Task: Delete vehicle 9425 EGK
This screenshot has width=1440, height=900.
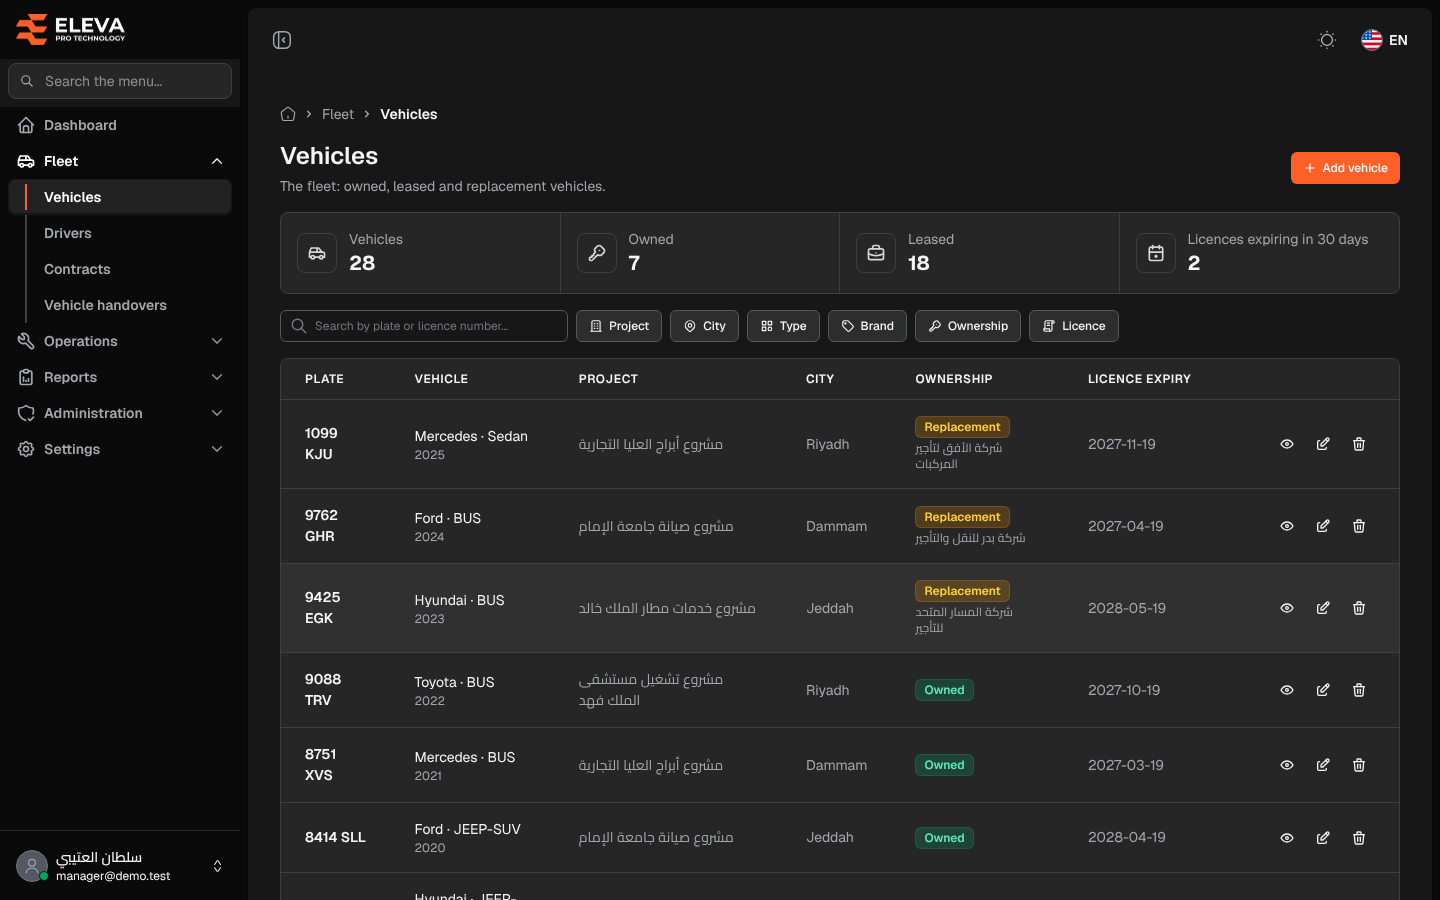Action: (x=1359, y=608)
